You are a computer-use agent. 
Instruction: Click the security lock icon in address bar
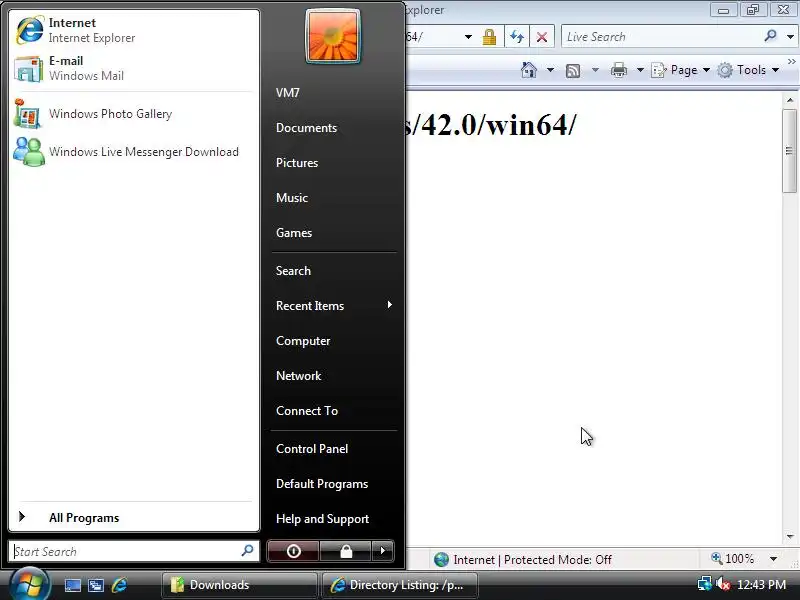(489, 37)
